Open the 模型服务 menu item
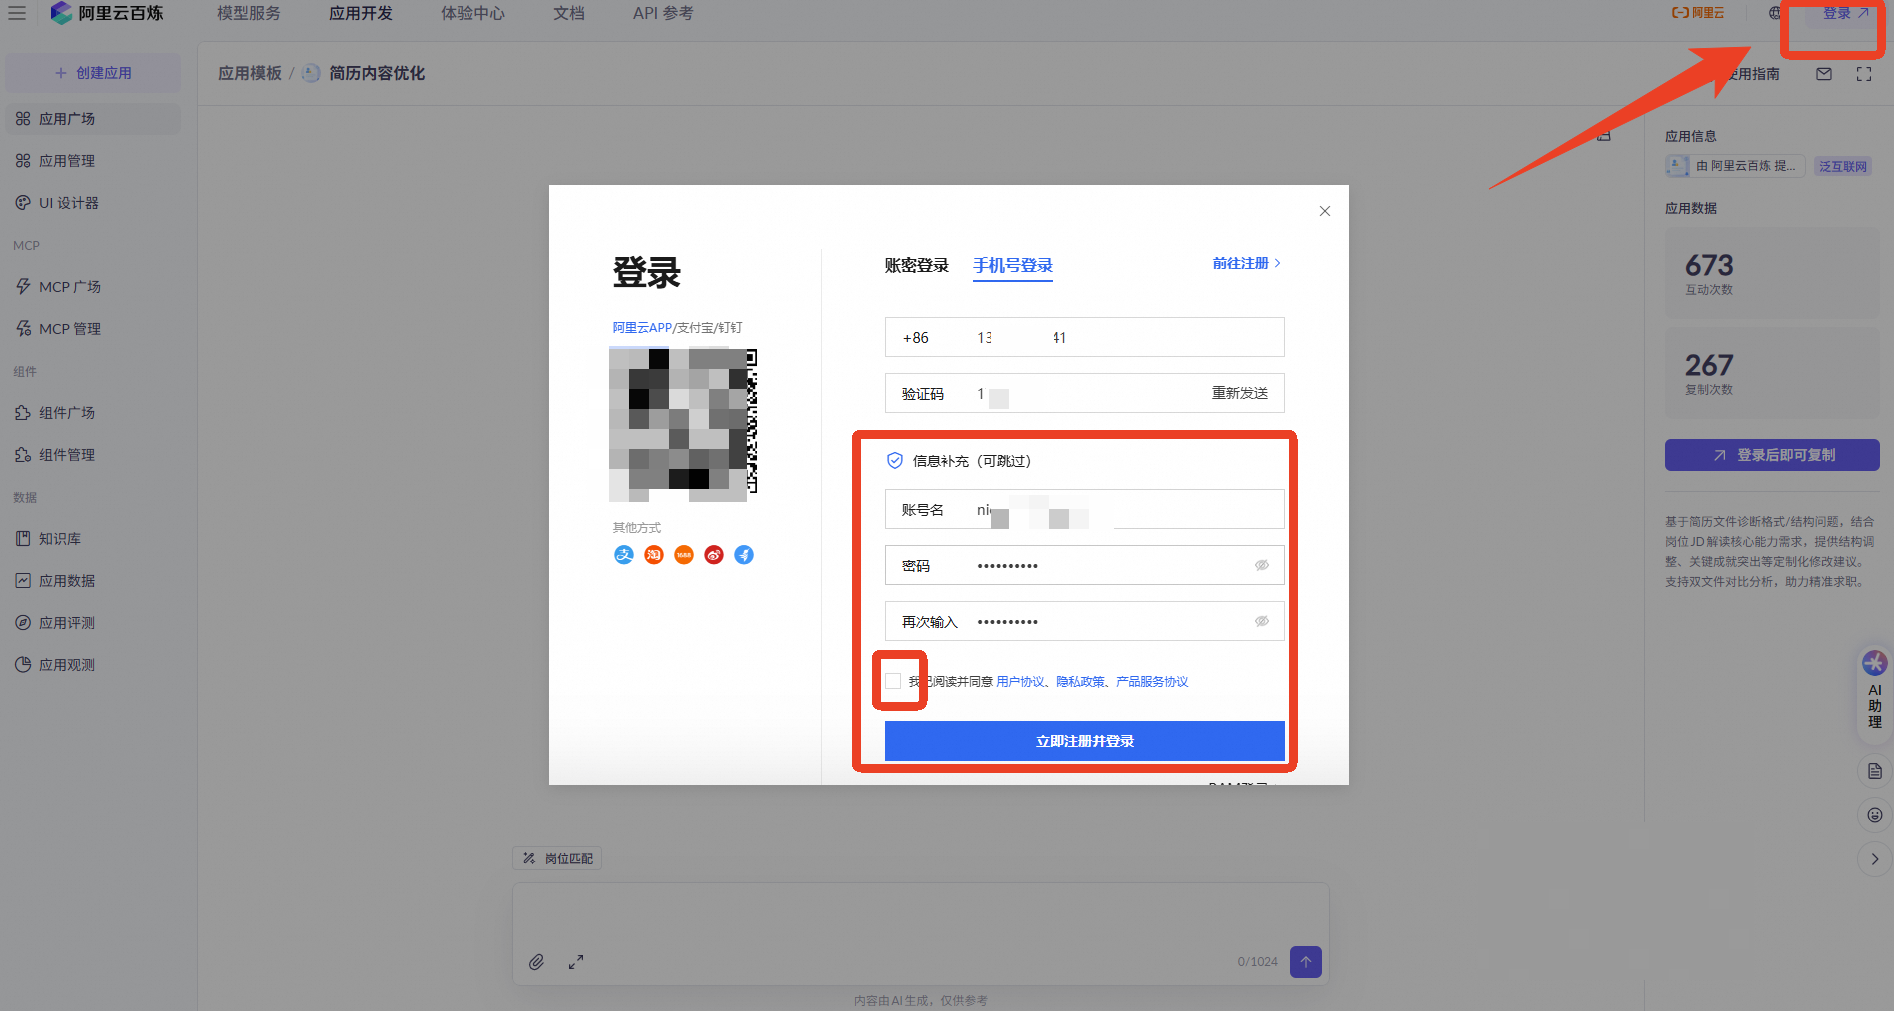 [x=248, y=13]
